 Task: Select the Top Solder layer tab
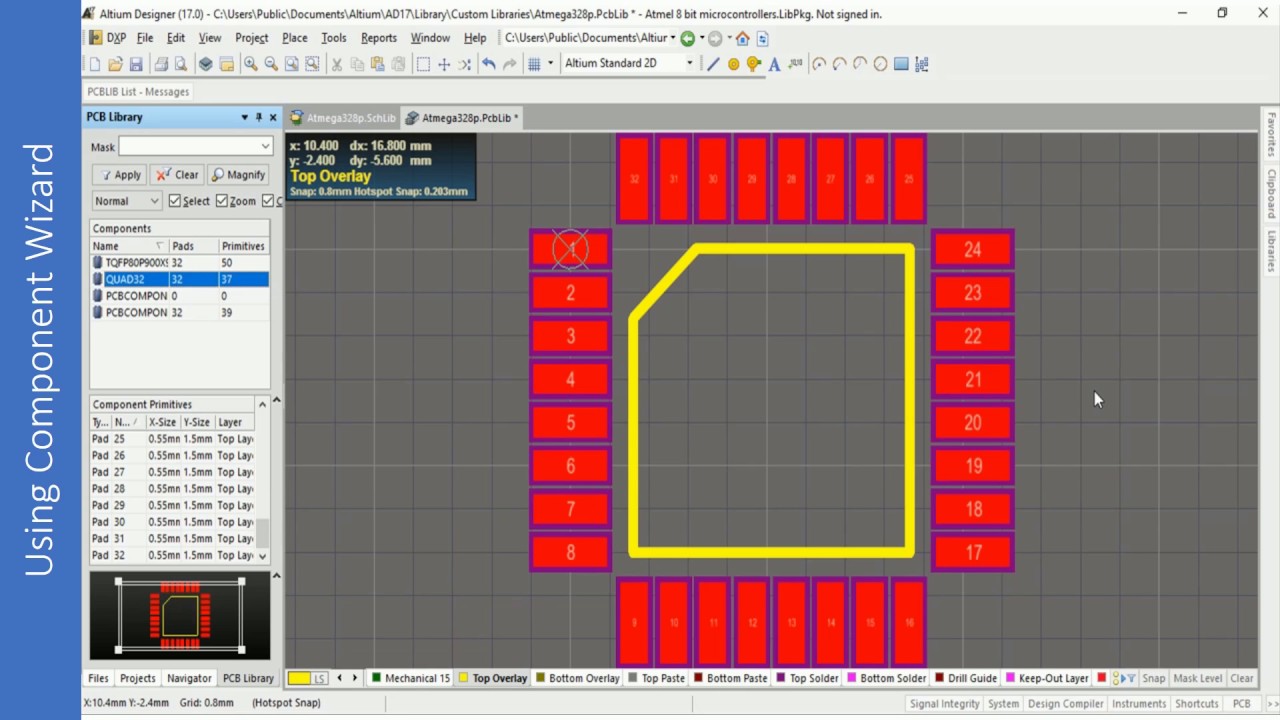pos(807,678)
